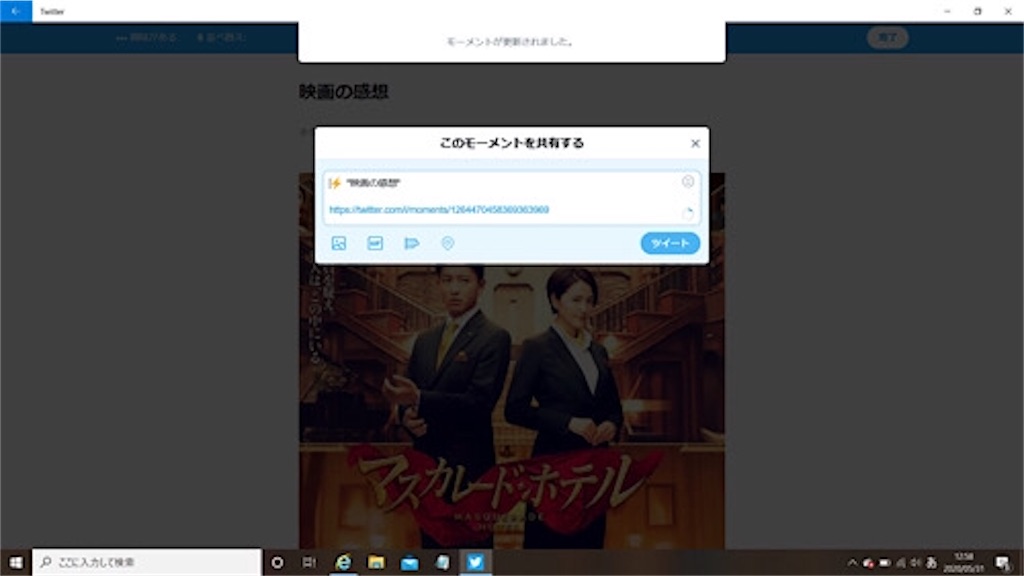This screenshot has width=1024, height=576.
Task: Open Cortana from the taskbar
Action: coord(278,562)
